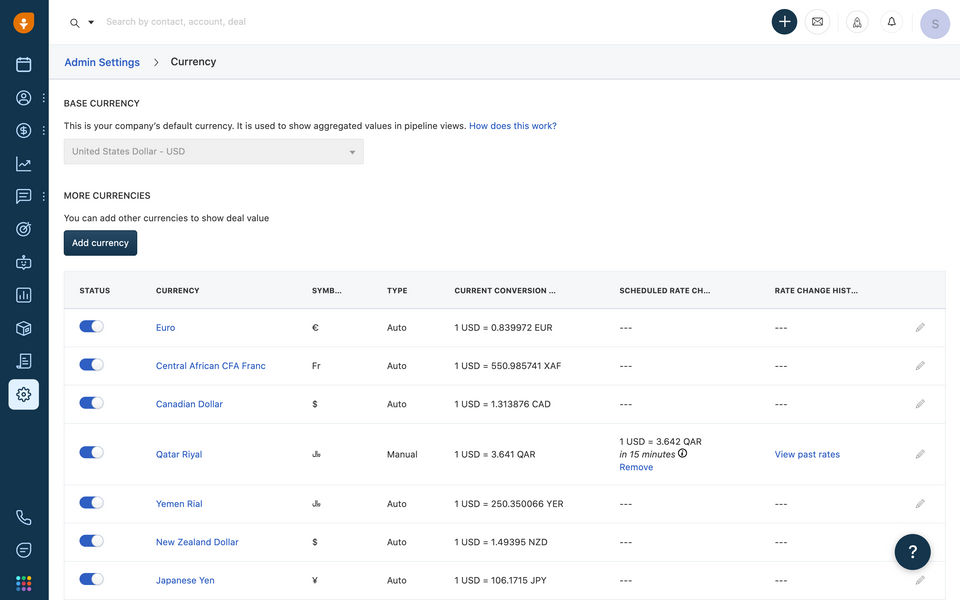Disable the Euro currency toggle
The height and width of the screenshot is (600, 960).
click(91, 327)
